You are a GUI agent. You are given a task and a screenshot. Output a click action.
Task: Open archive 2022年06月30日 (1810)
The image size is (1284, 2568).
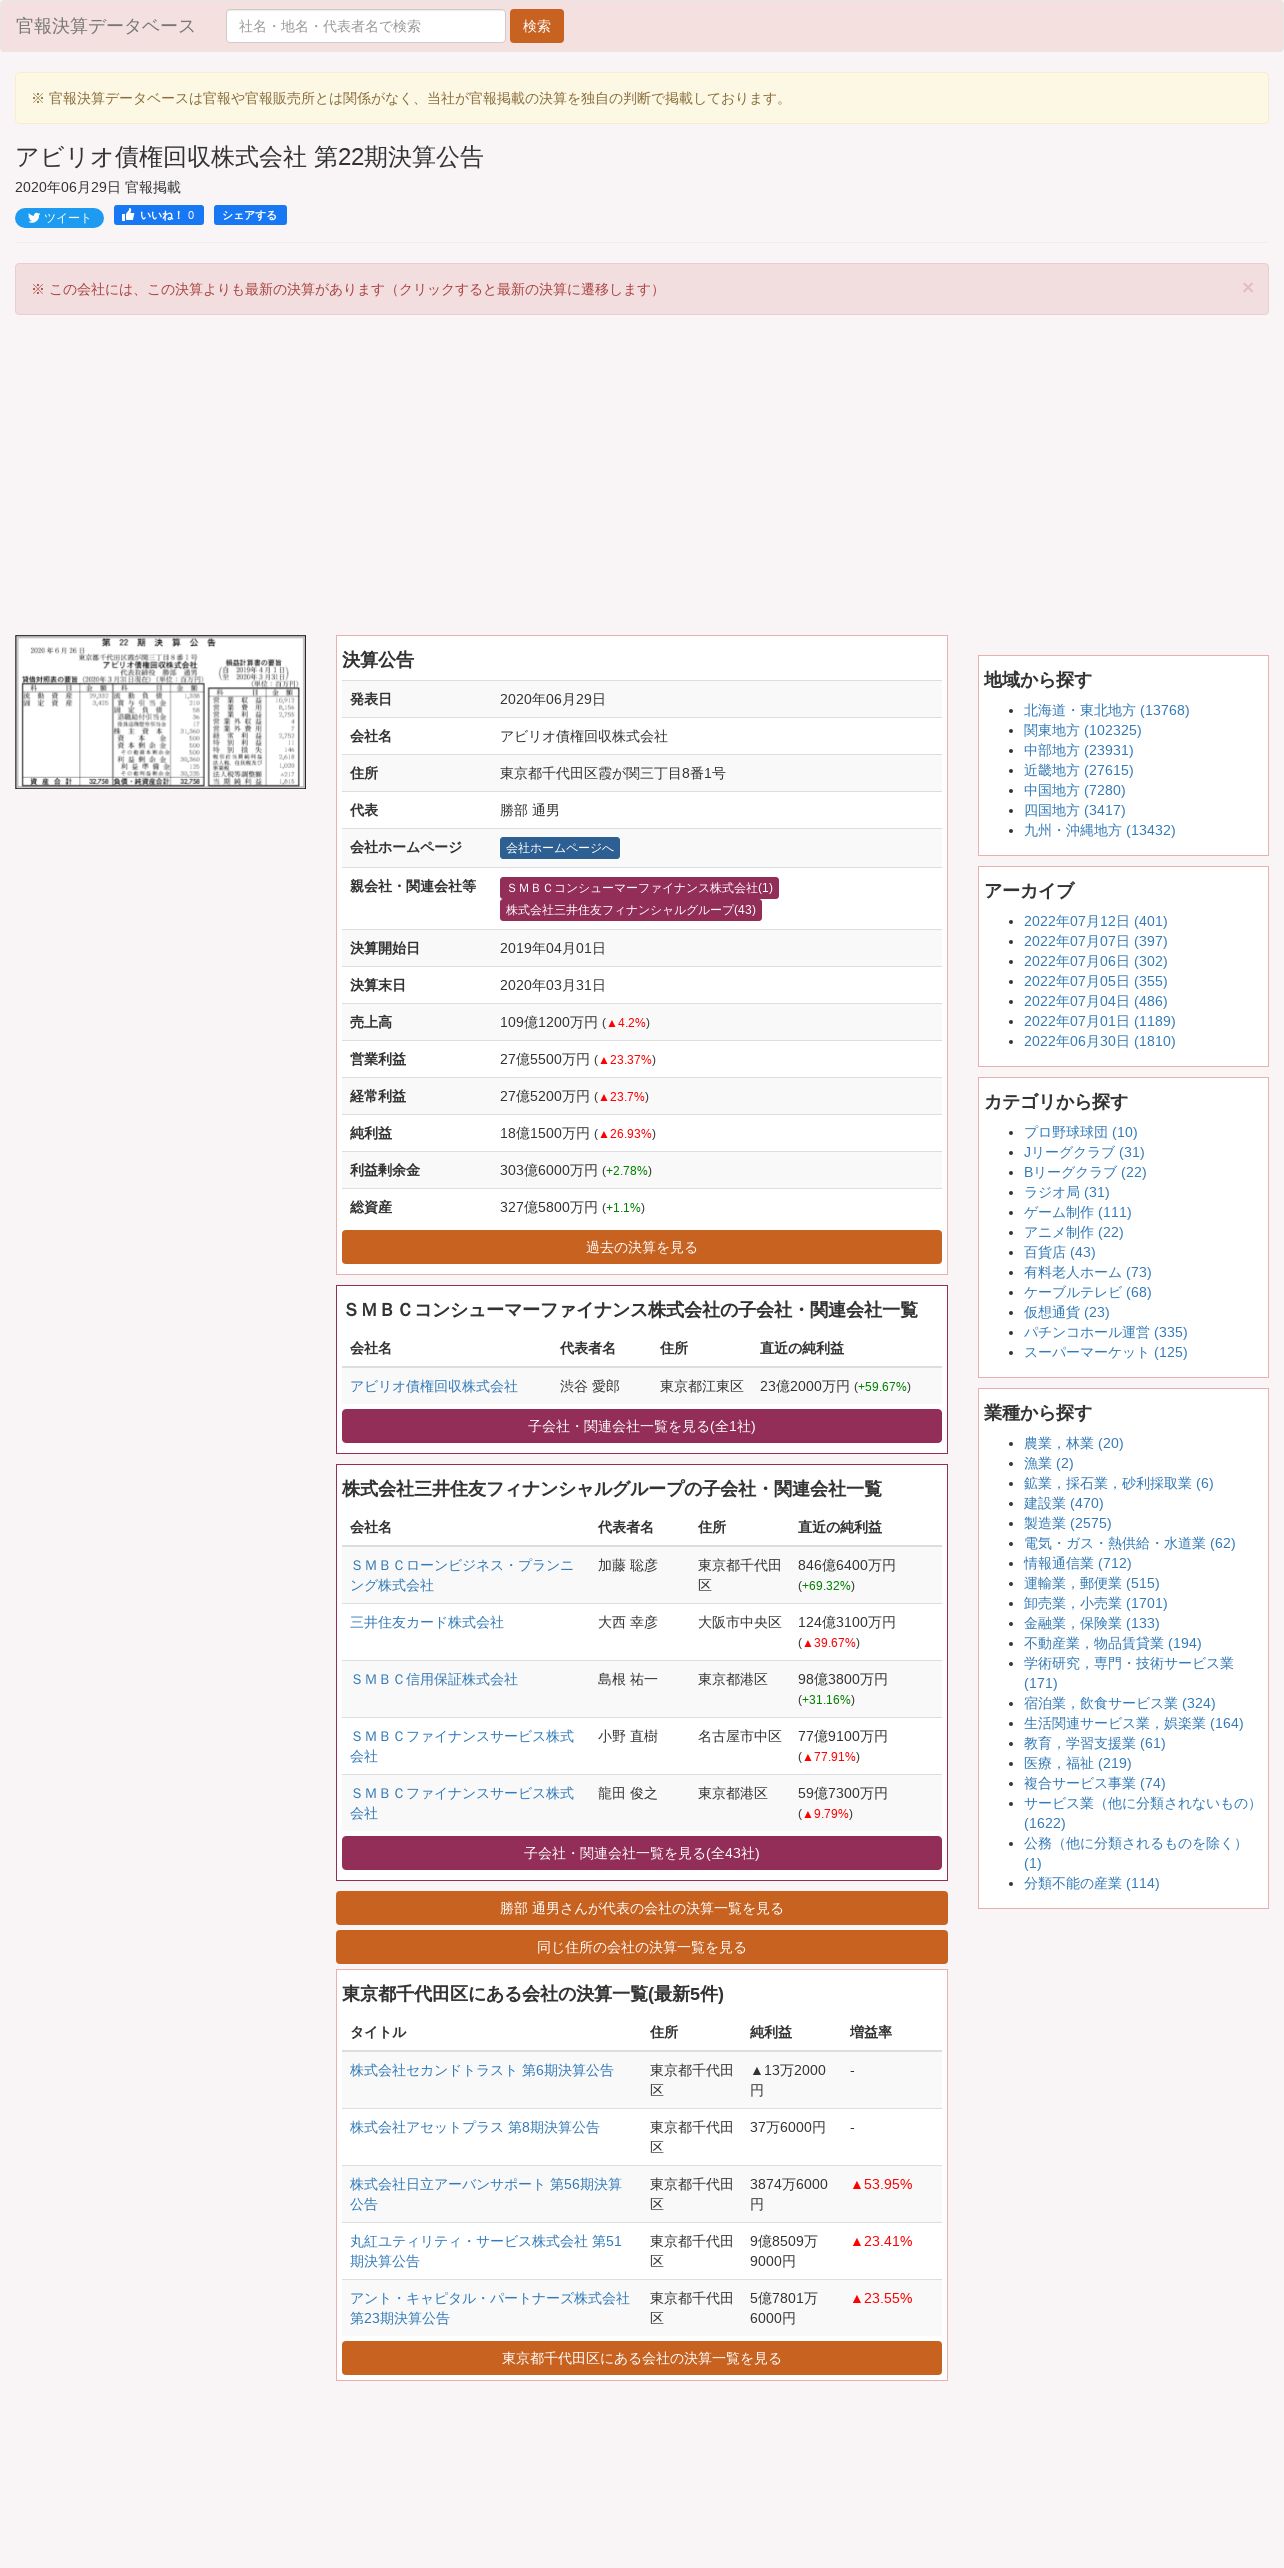coord(1099,1041)
